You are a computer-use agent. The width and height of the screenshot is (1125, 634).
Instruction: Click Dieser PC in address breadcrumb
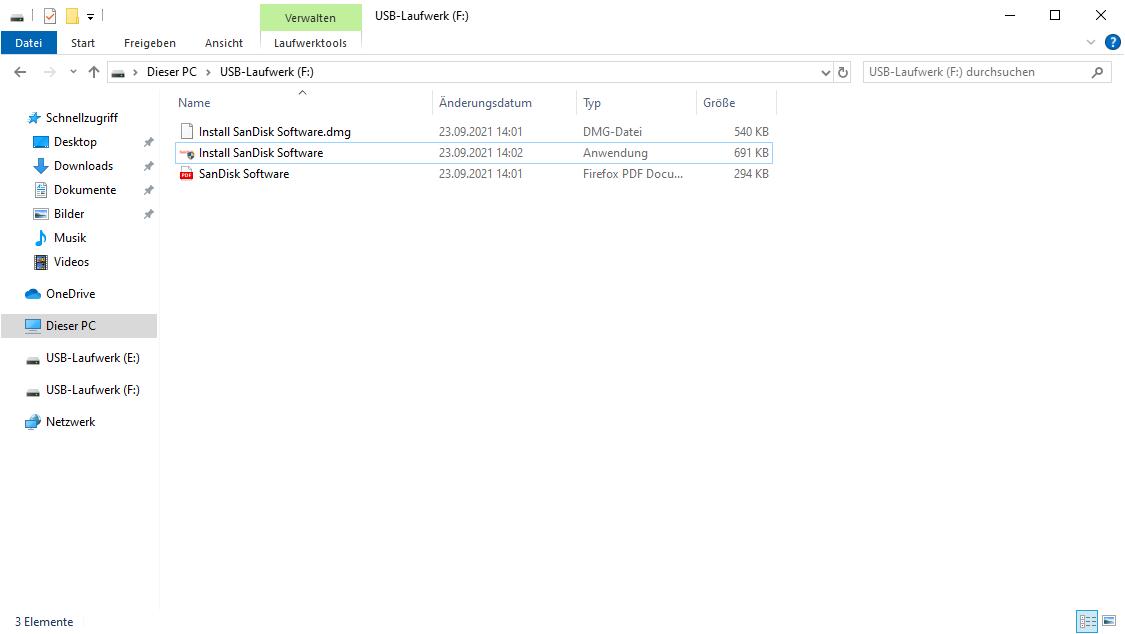click(171, 72)
